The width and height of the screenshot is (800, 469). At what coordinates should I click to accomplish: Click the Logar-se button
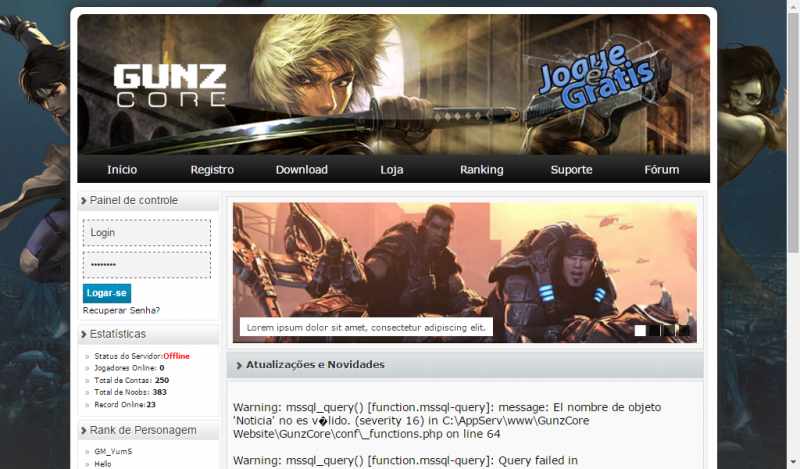[x=107, y=293]
